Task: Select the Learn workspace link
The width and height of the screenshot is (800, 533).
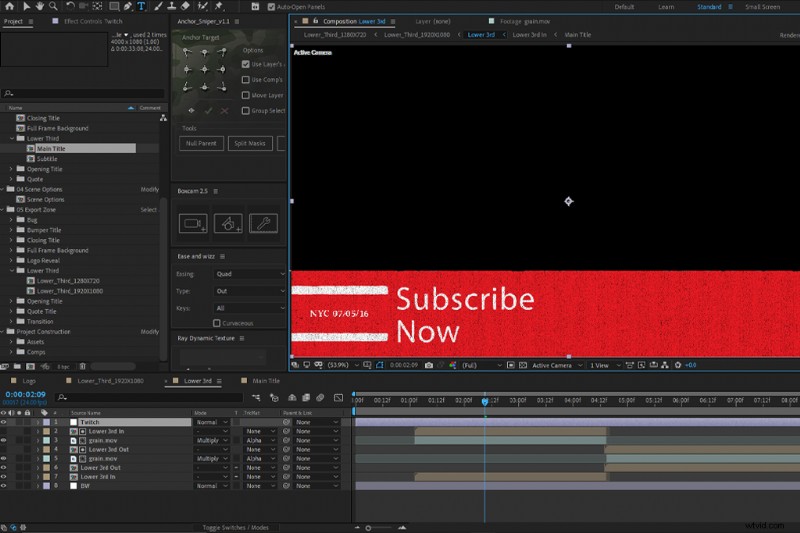Action: click(666, 7)
